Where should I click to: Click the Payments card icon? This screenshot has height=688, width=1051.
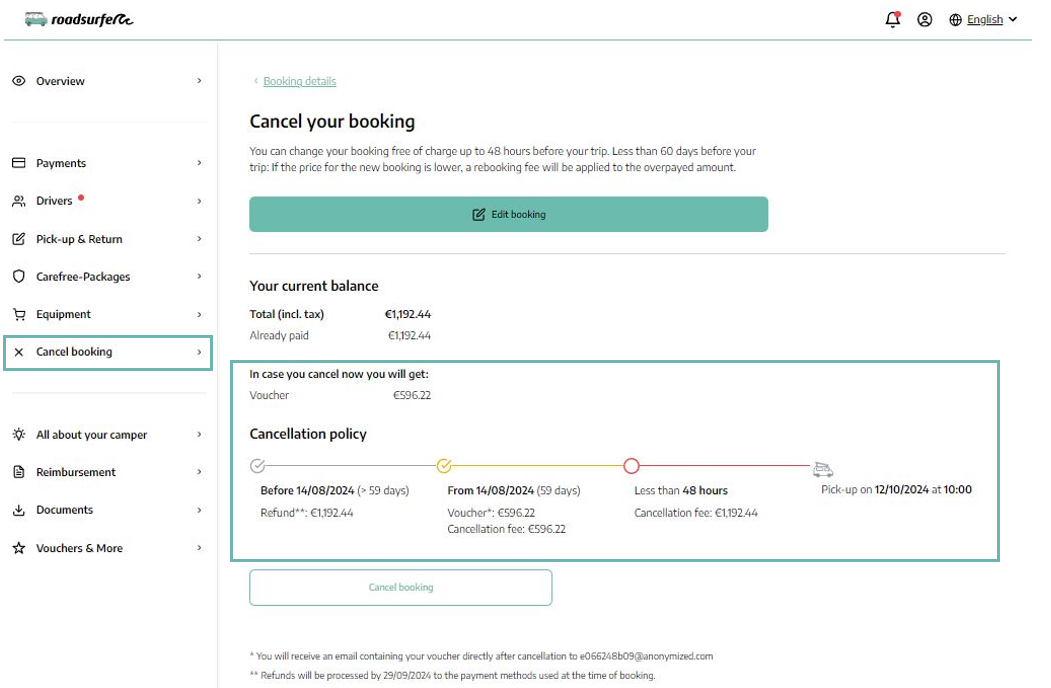19,163
